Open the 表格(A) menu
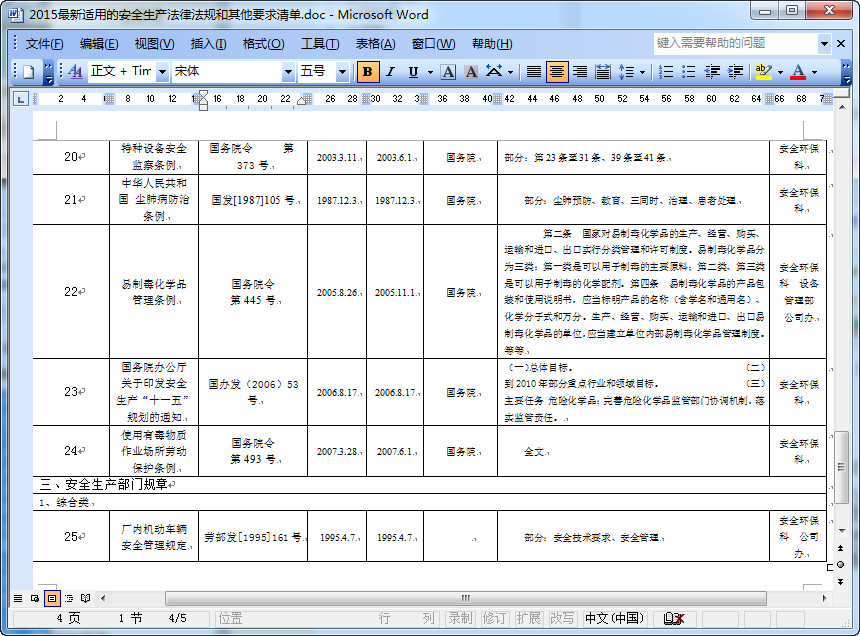The height and width of the screenshot is (636, 860). click(x=375, y=44)
